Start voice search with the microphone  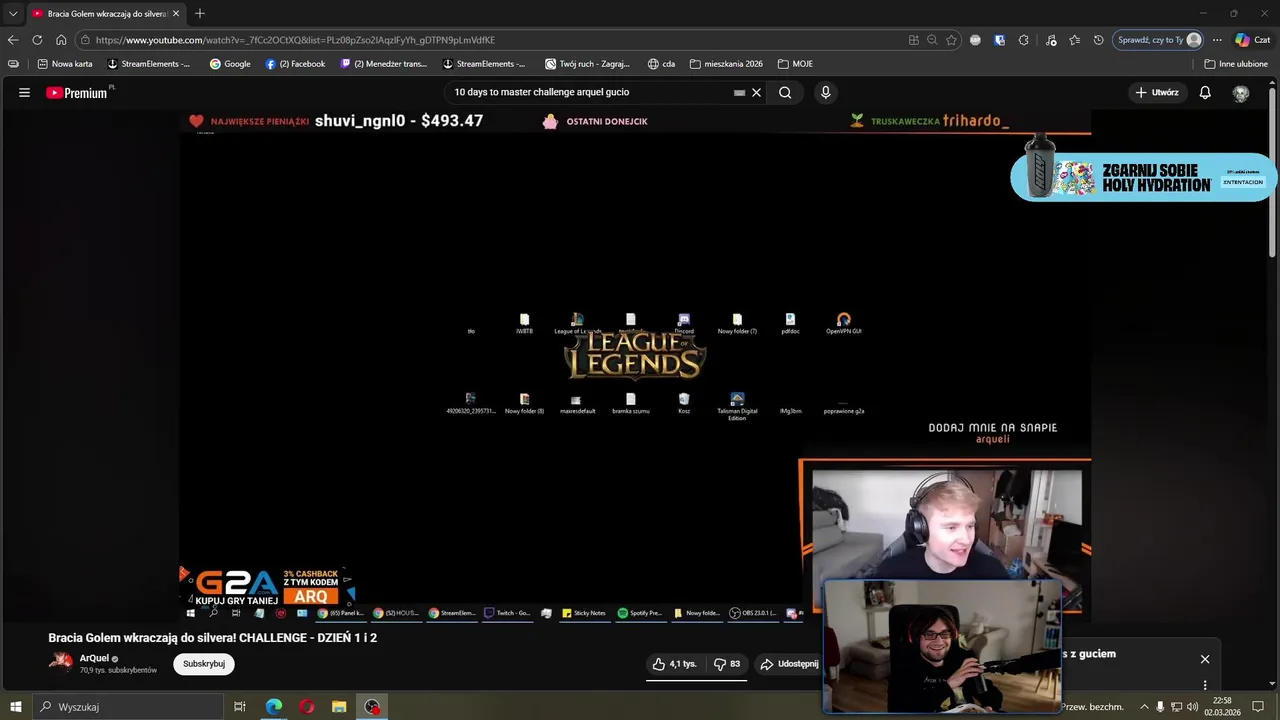tap(825, 92)
